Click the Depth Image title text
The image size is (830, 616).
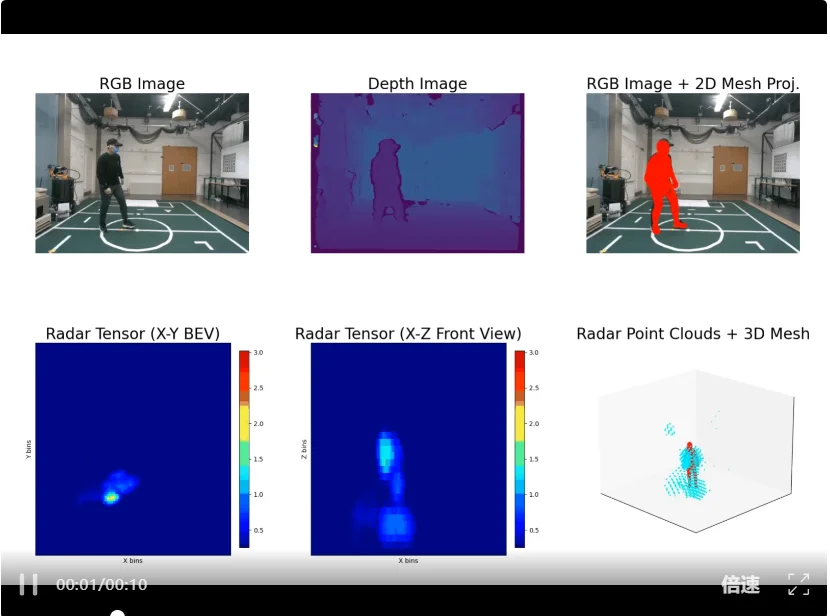click(x=417, y=84)
